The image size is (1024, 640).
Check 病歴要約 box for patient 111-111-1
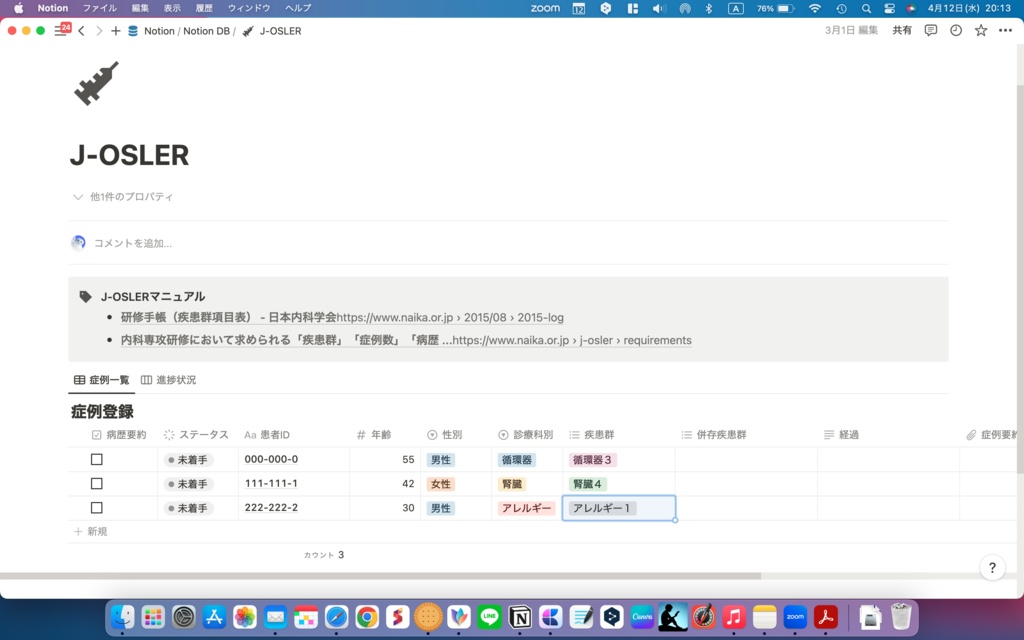click(97, 484)
